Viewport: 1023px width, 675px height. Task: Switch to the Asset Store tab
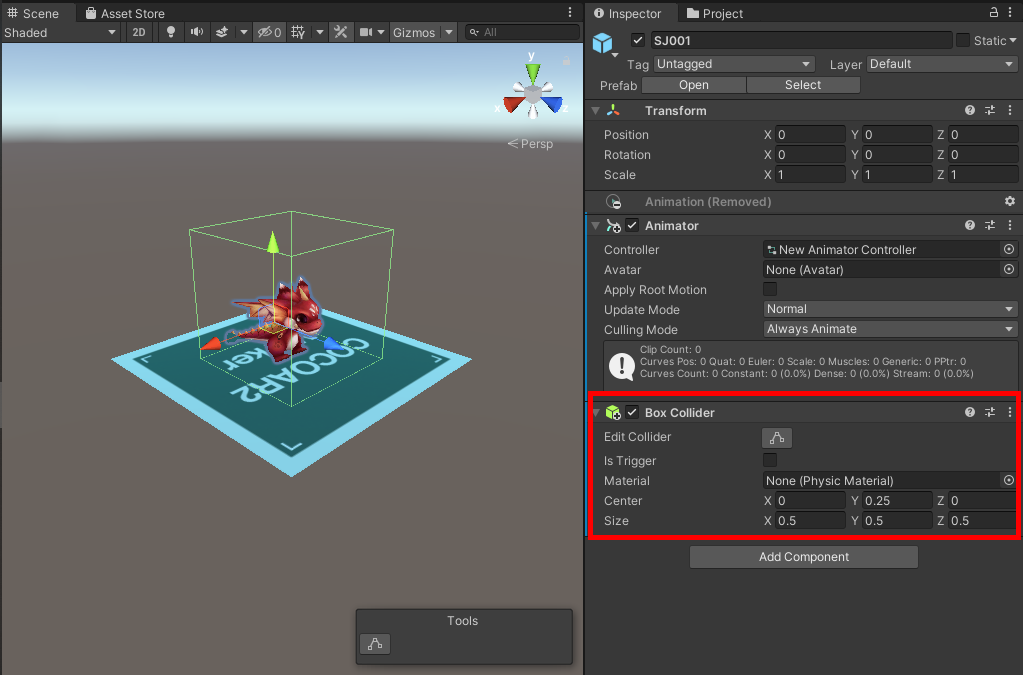[125, 13]
